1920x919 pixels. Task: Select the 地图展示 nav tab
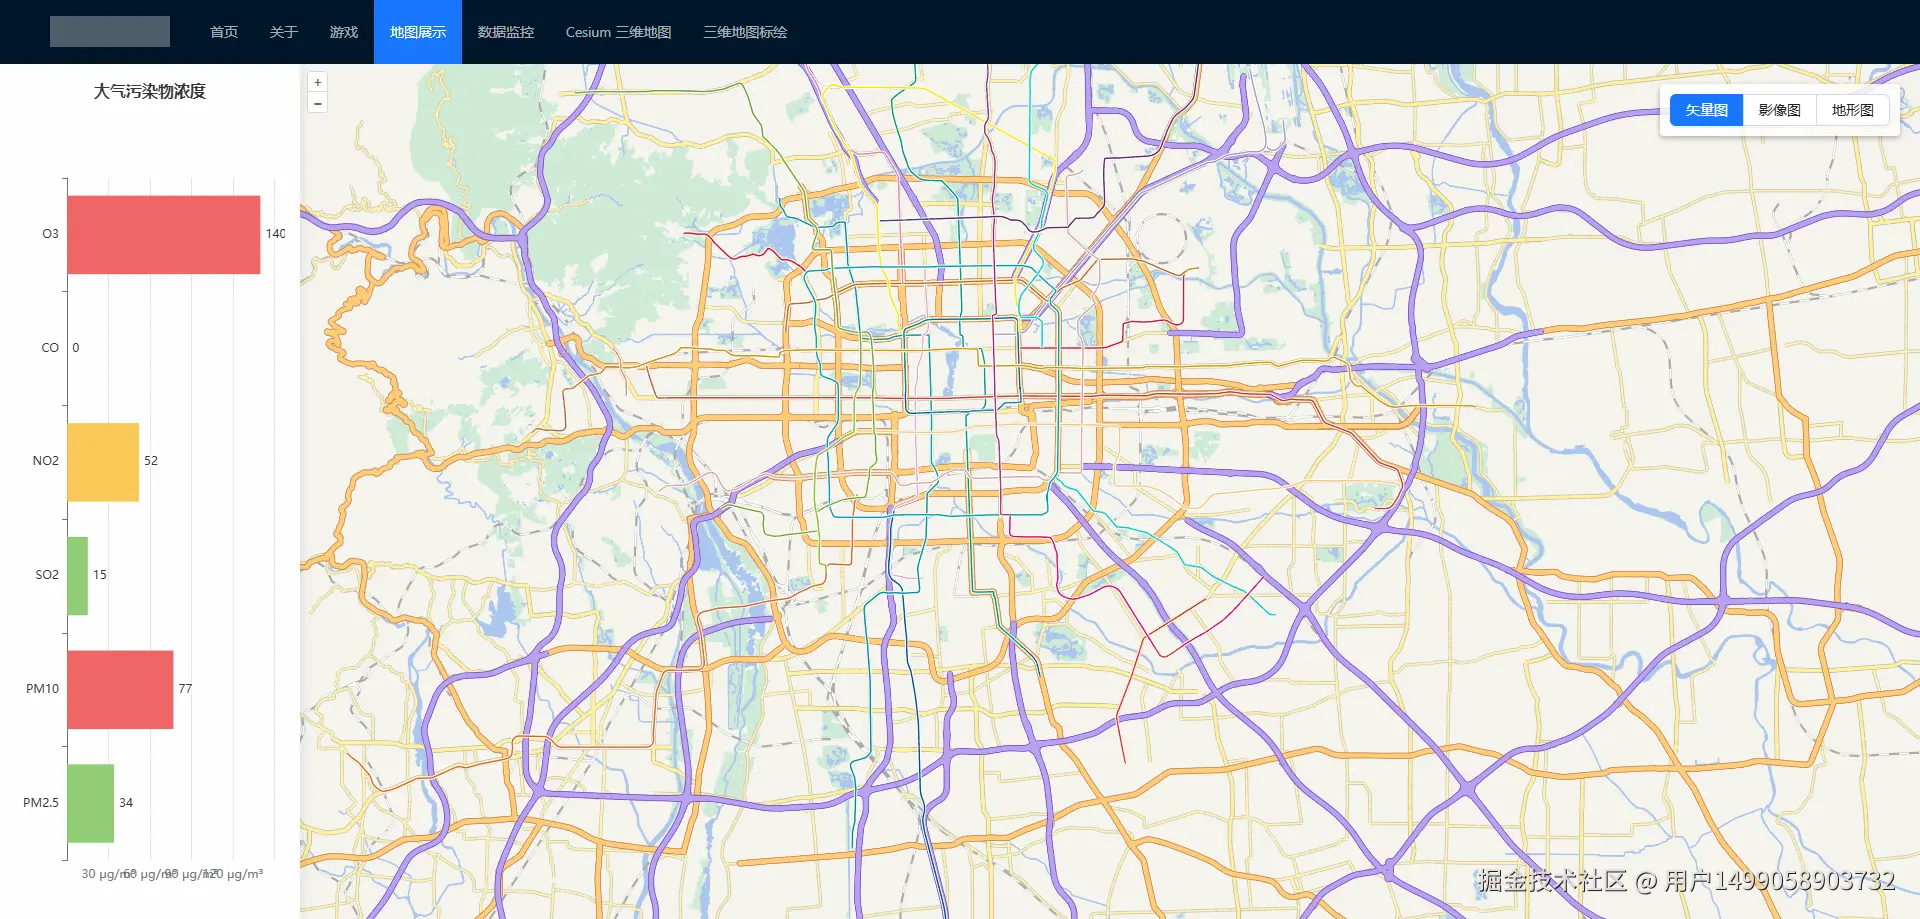click(x=418, y=32)
